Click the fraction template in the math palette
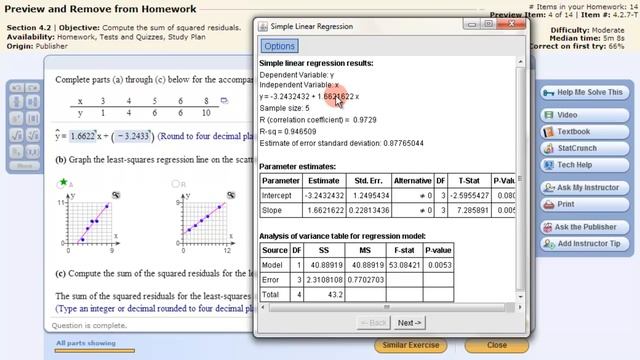Viewport: 640px width, 360px height. click(x=16, y=102)
